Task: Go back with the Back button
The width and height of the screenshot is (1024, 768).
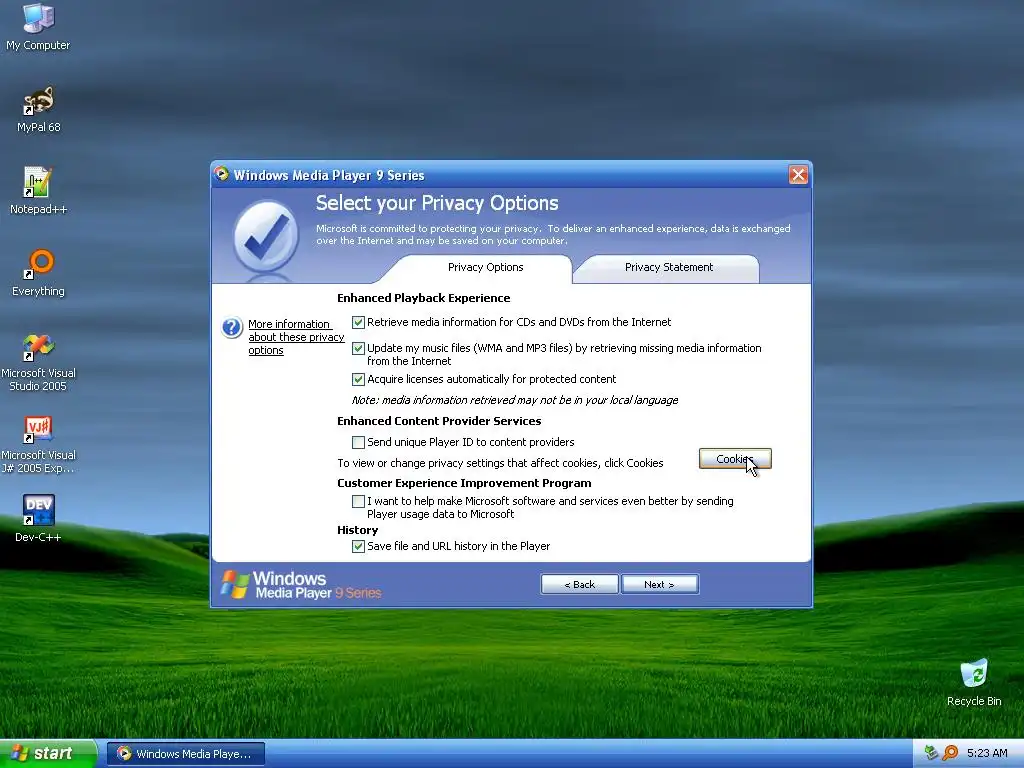Action: 579,584
